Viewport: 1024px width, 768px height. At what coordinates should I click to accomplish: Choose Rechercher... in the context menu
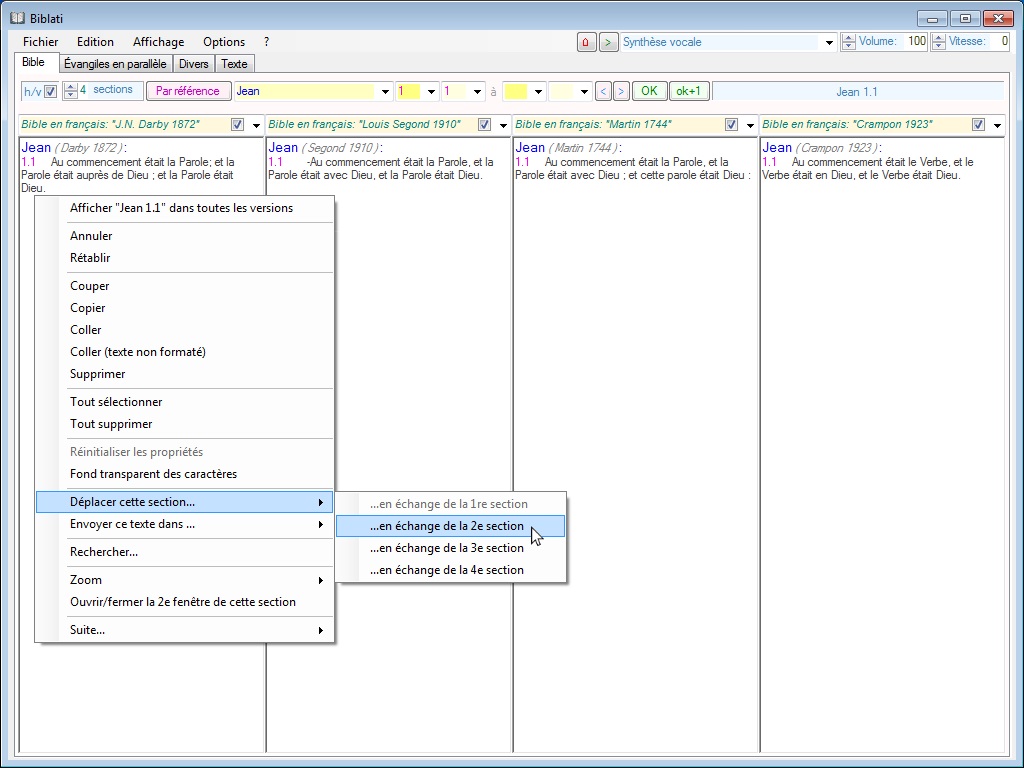coord(104,552)
